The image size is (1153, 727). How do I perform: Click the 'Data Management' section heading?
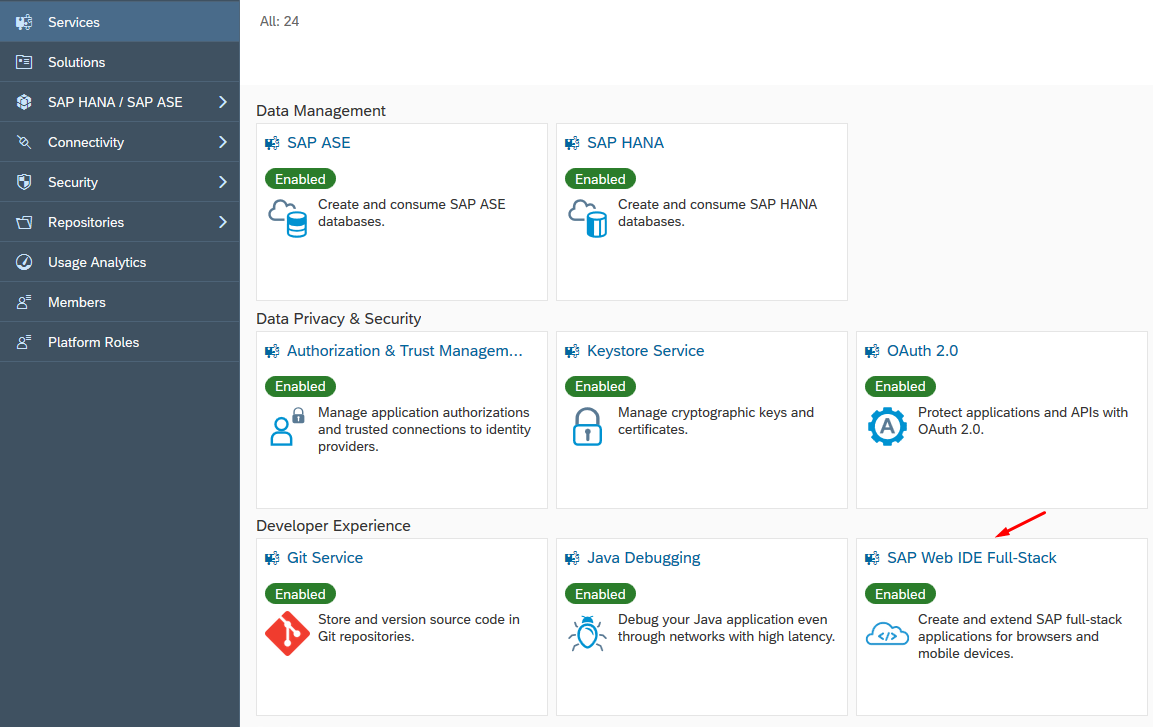coord(321,110)
